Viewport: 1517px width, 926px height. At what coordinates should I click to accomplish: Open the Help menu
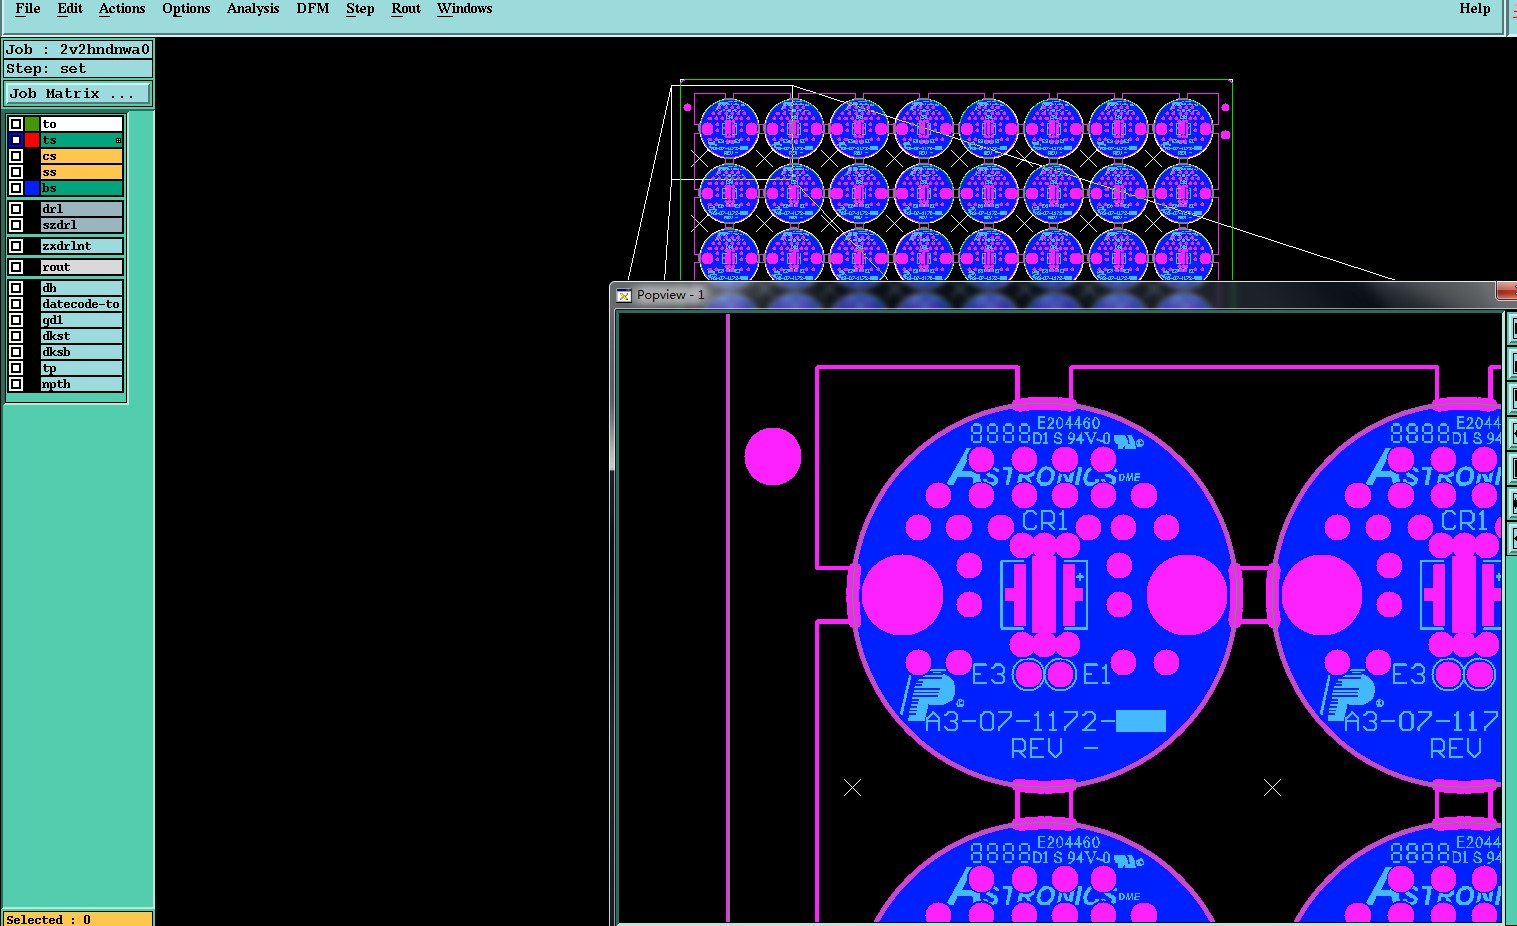1475,9
